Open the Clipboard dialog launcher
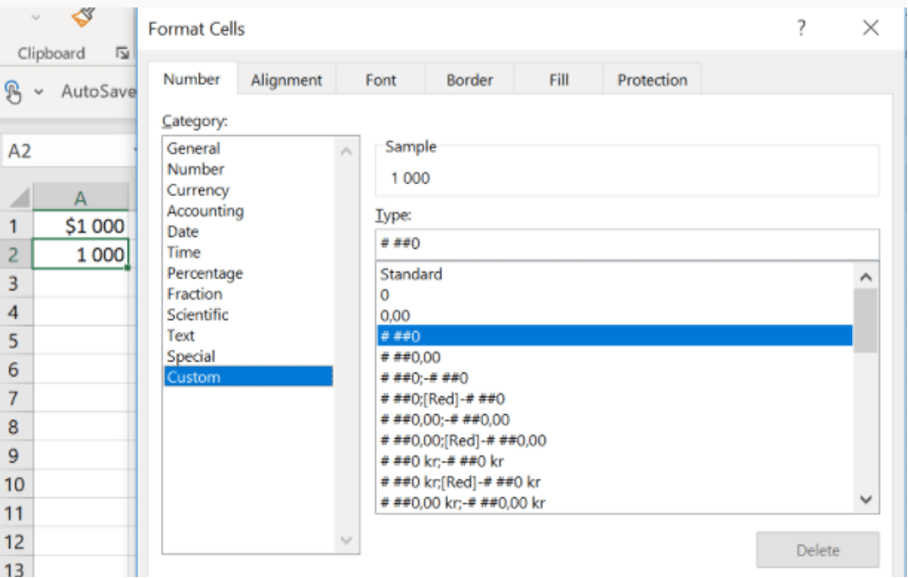Viewport: 908px width, 578px height. 122,53
